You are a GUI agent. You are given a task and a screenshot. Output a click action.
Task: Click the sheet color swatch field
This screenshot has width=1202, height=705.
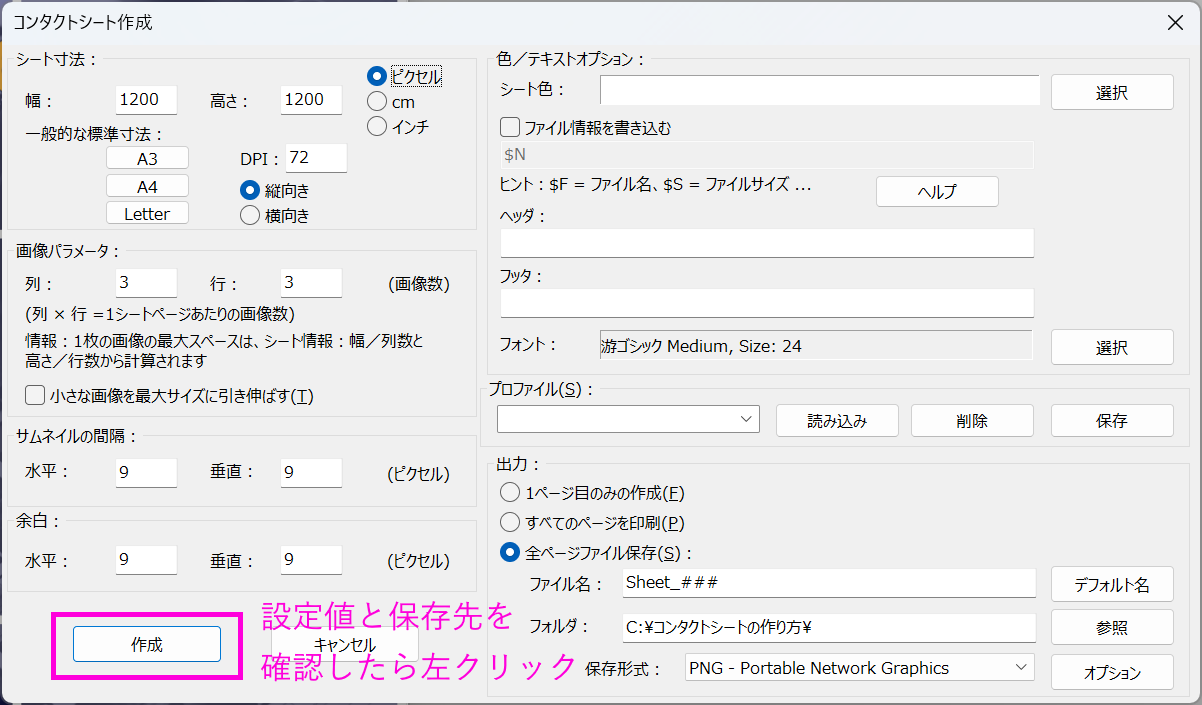[x=819, y=90]
